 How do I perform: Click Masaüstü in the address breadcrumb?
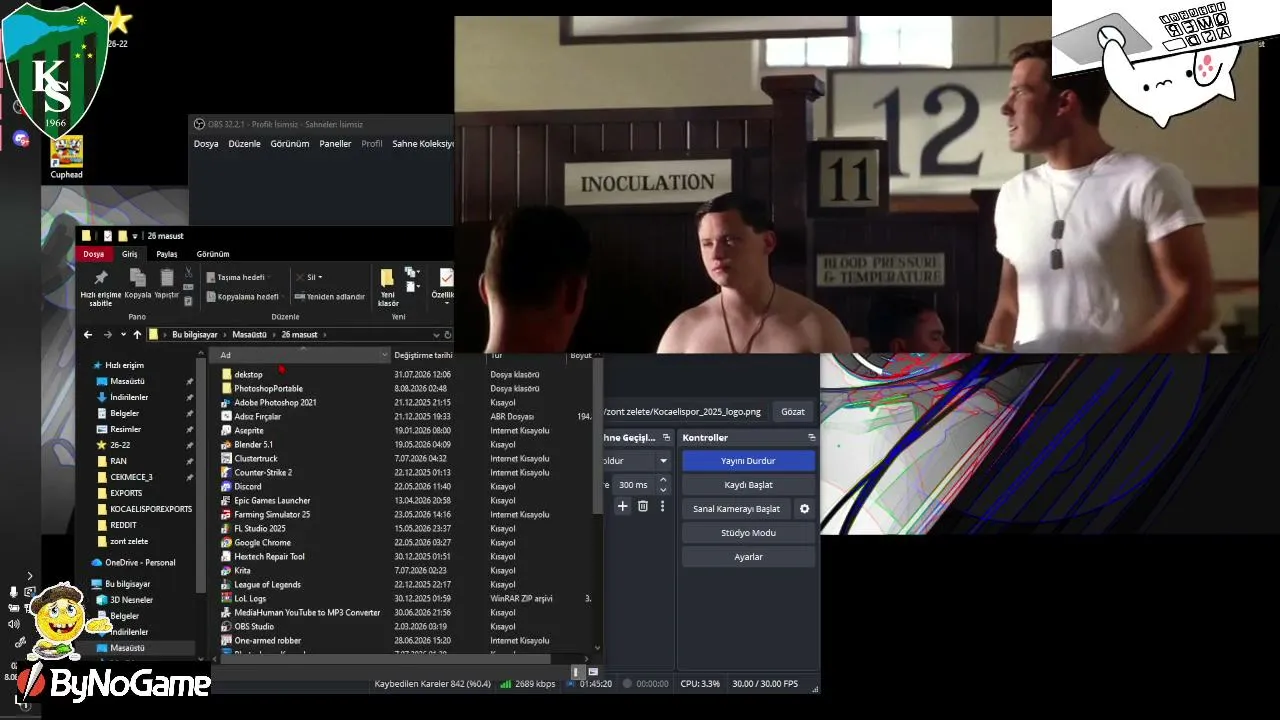coord(249,335)
